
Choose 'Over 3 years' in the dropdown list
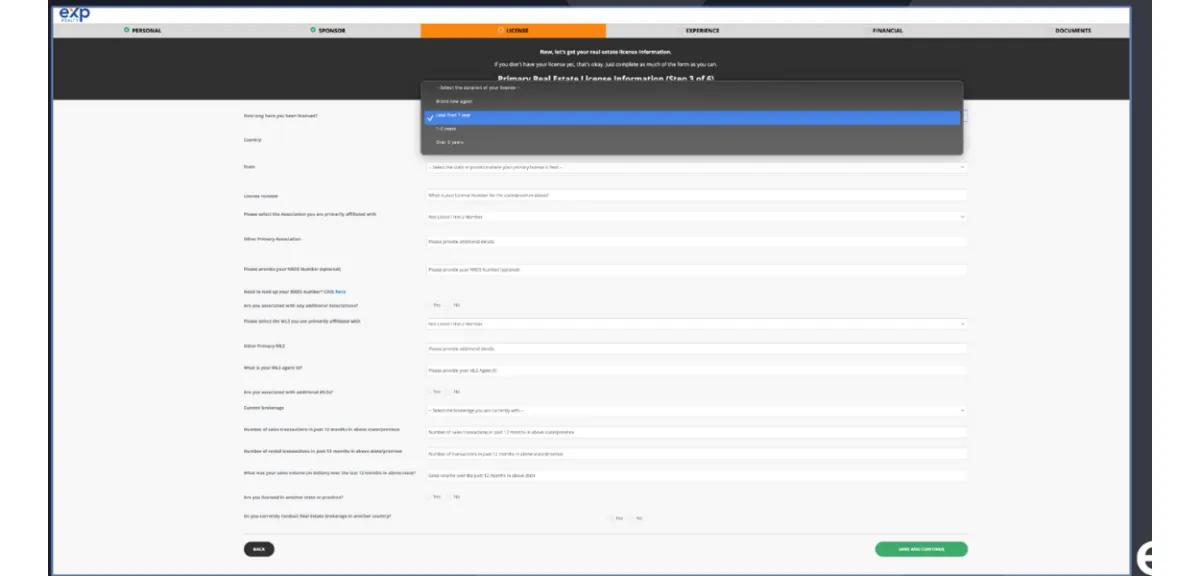(x=692, y=142)
